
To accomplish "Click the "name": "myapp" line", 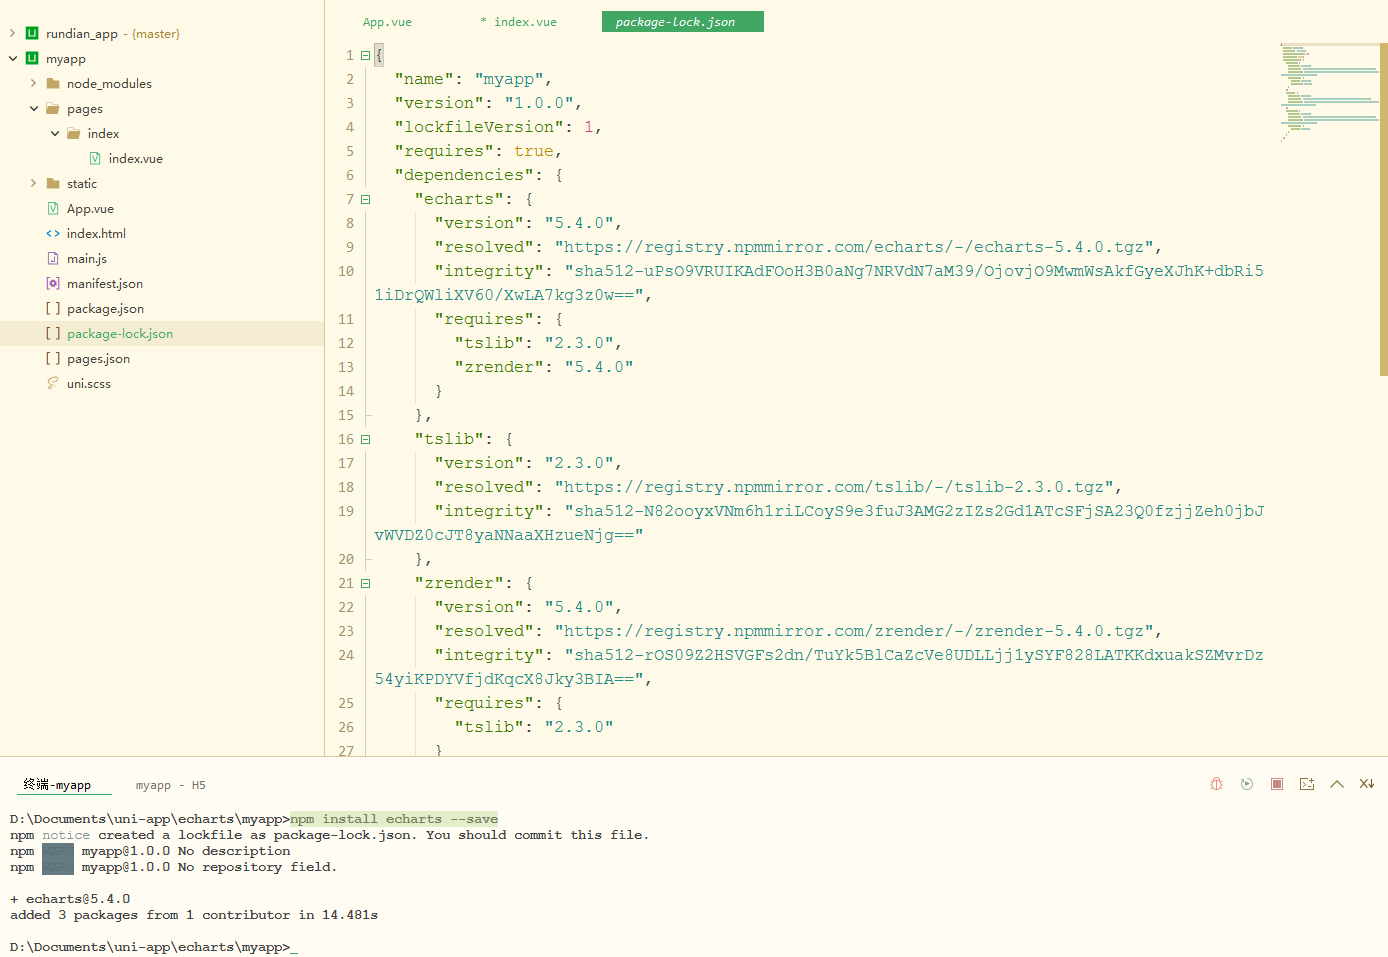I will [473, 79].
